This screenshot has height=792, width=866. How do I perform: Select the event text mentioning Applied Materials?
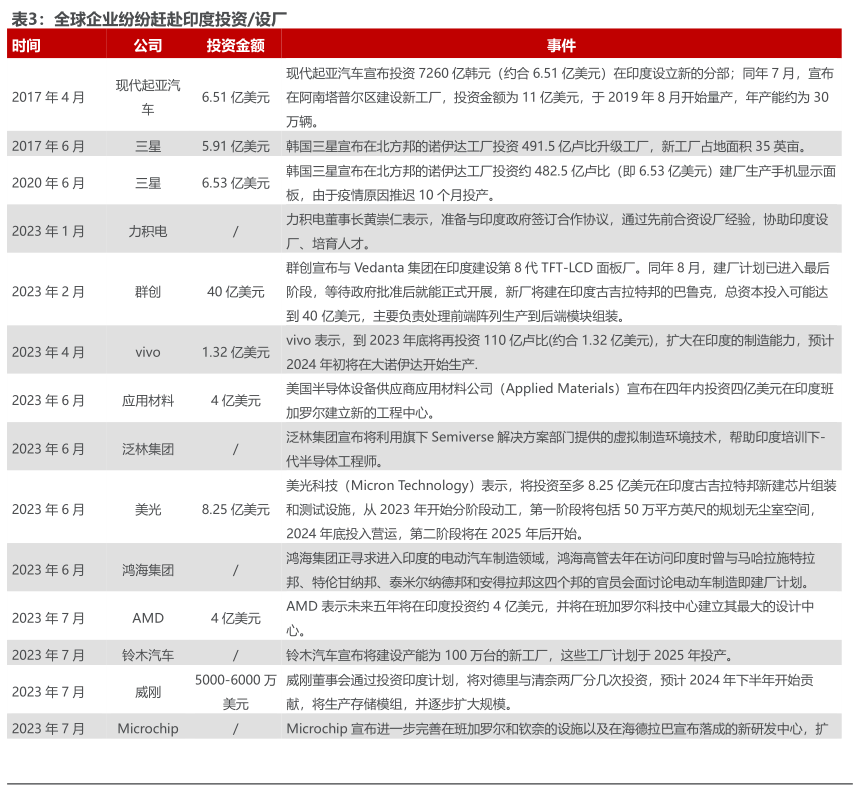560,400
